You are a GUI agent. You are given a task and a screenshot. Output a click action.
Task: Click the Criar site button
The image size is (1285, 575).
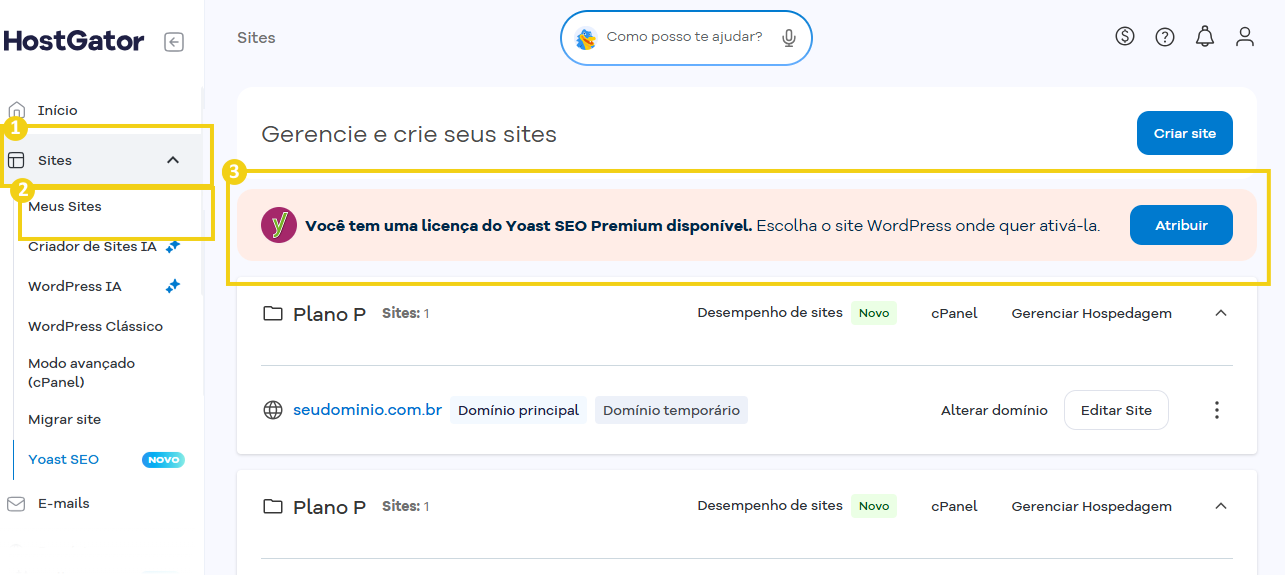[1185, 133]
